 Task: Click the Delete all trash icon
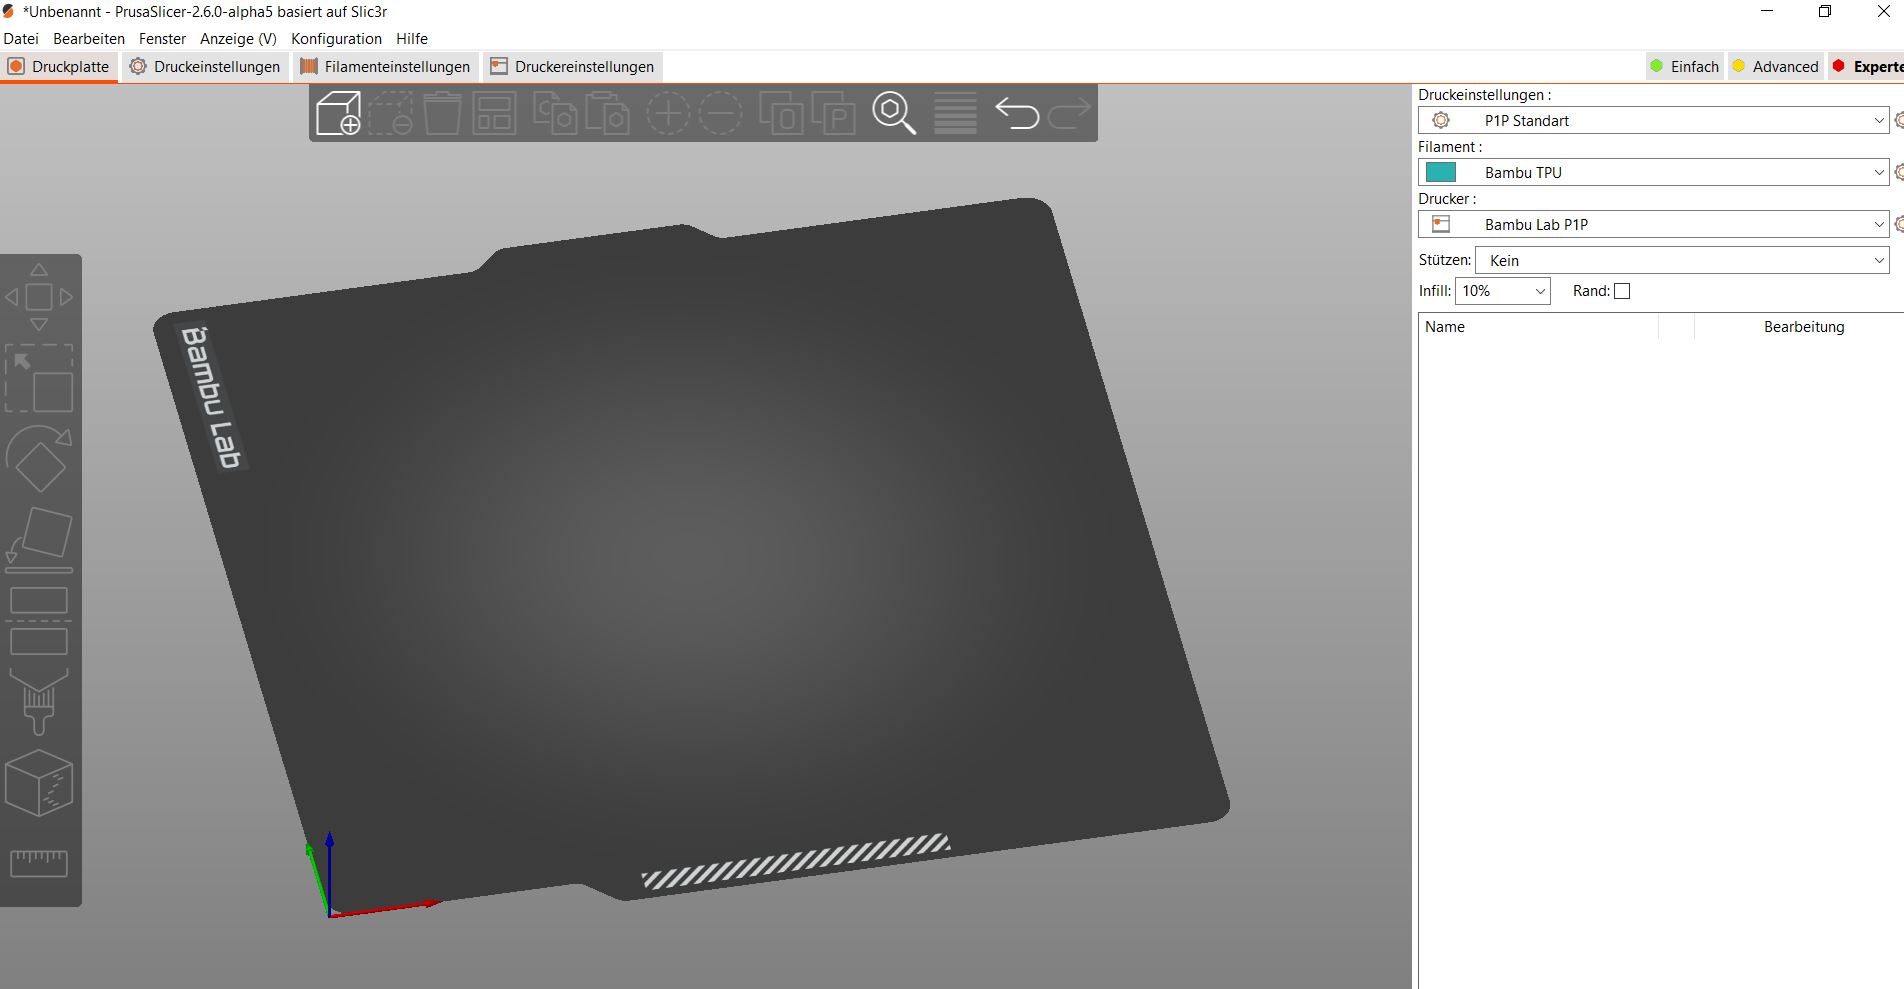click(442, 113)
